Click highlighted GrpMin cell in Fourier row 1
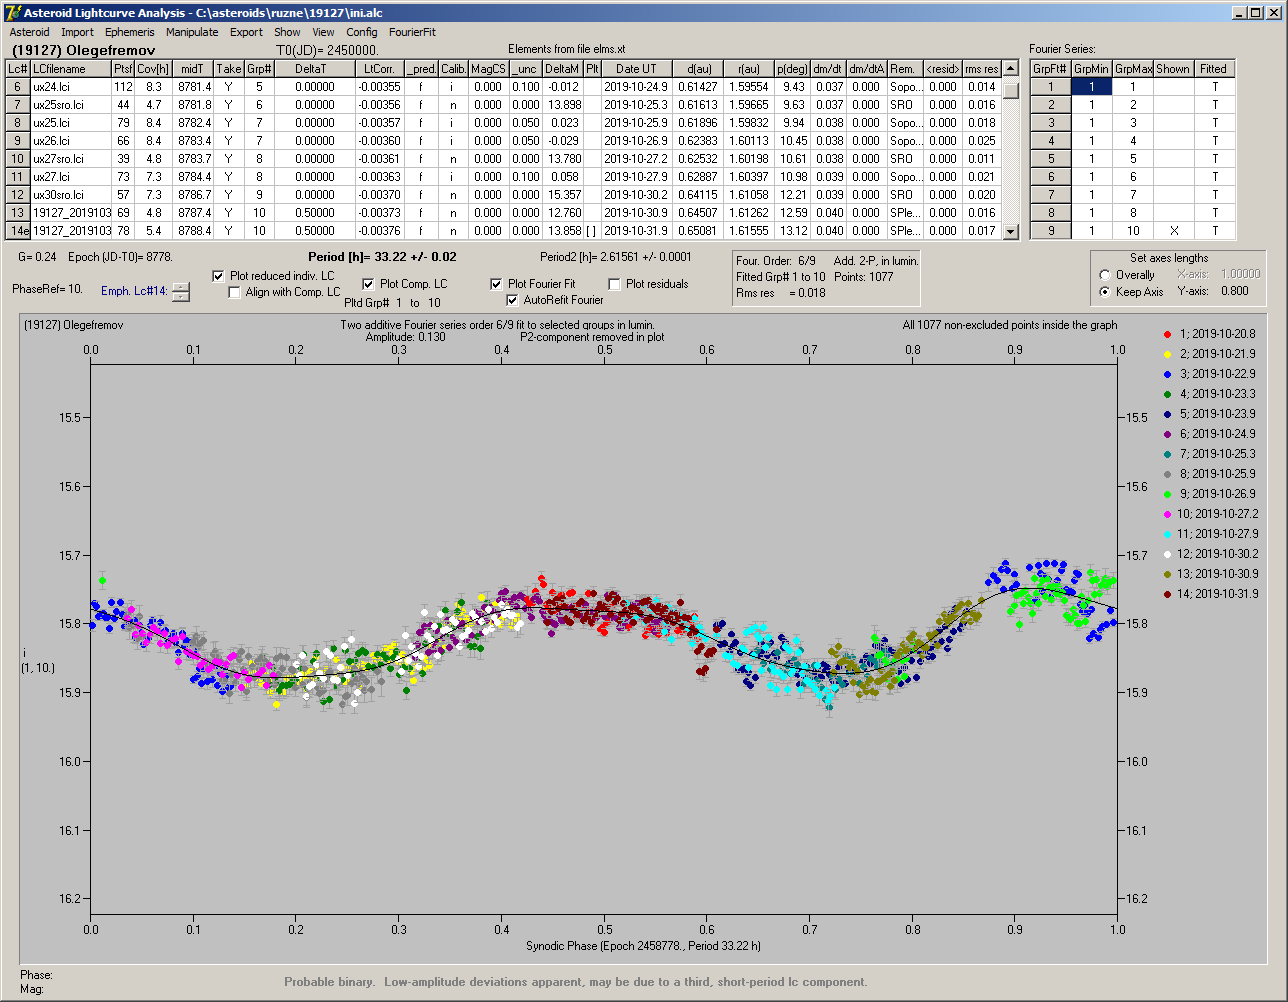Image resolution: width=1288 pixels, height=1002 pixels. pyautogui.click(x=1092, y=87)
